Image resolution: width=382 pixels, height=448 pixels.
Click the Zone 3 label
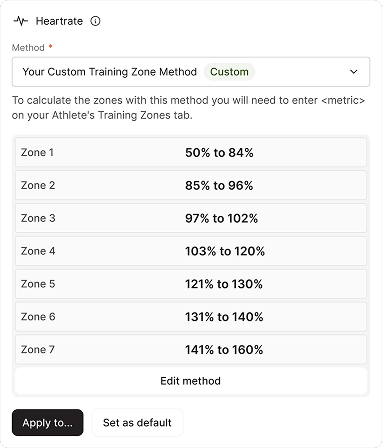[x=38, y=218]
